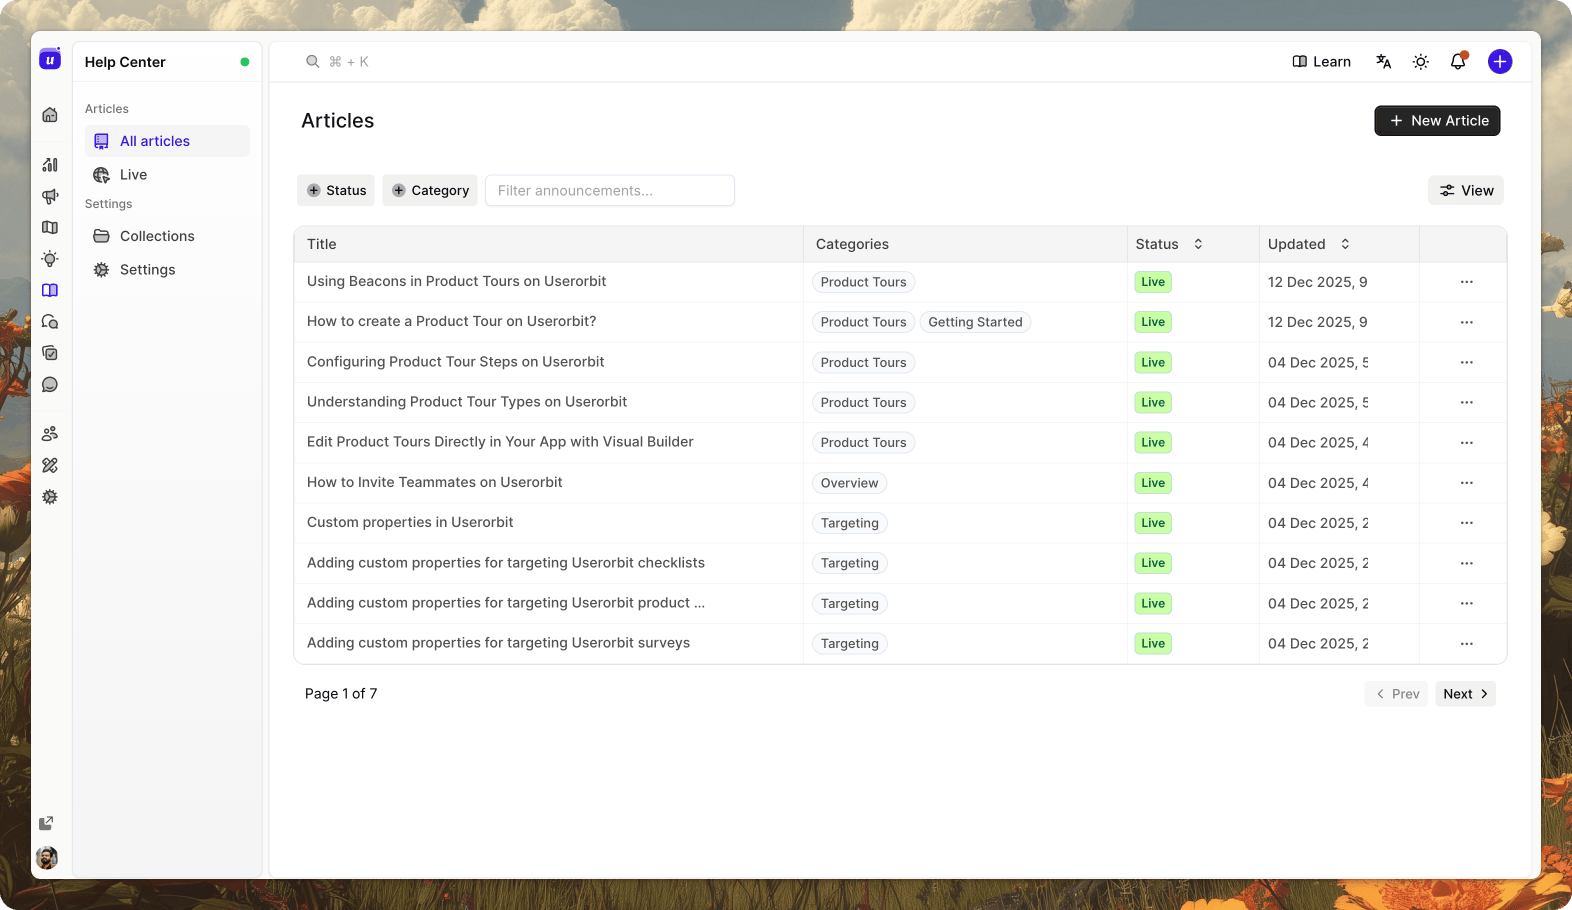Click the New Article button
The height and width of the screenshot is (910, 1572).
(1437, 121)
